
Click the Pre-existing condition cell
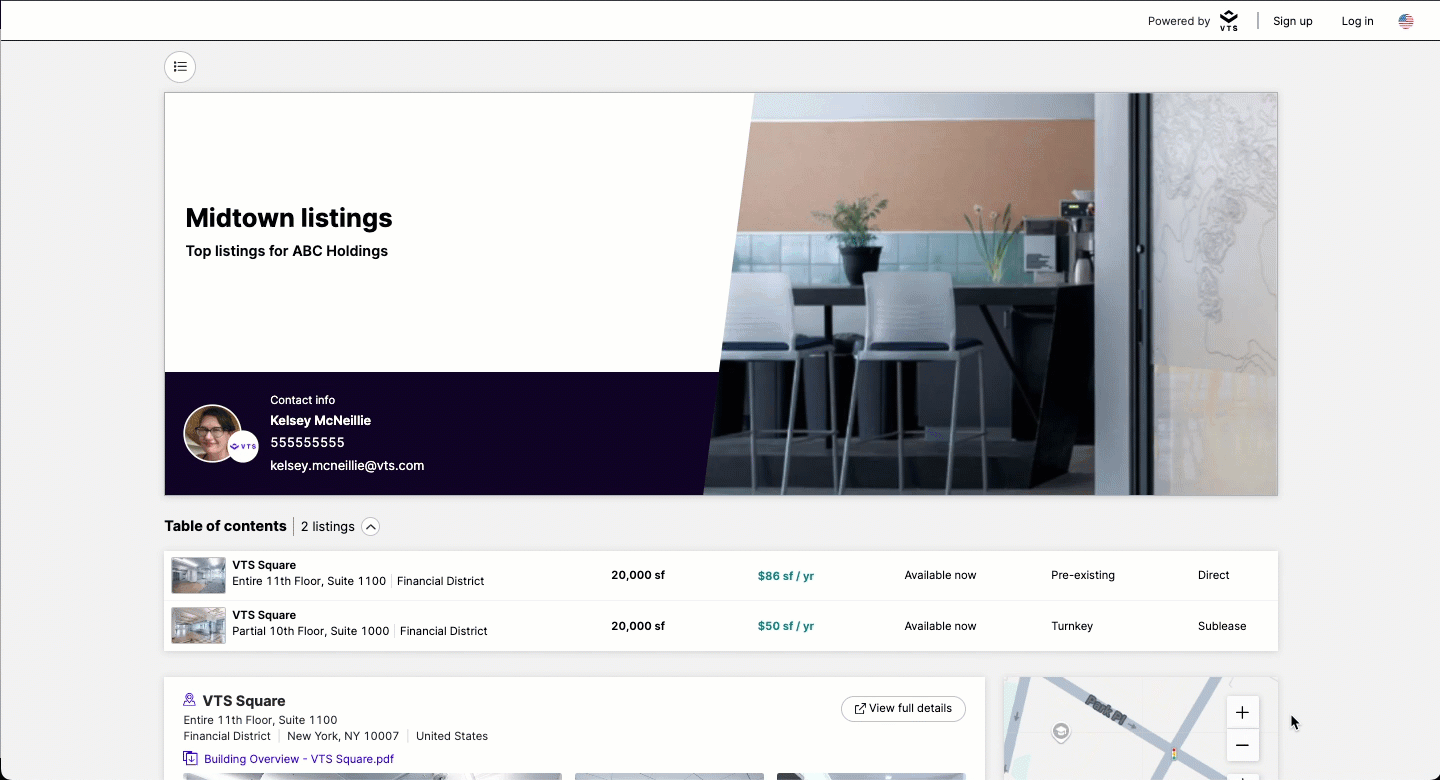(x=1083, y=575)
